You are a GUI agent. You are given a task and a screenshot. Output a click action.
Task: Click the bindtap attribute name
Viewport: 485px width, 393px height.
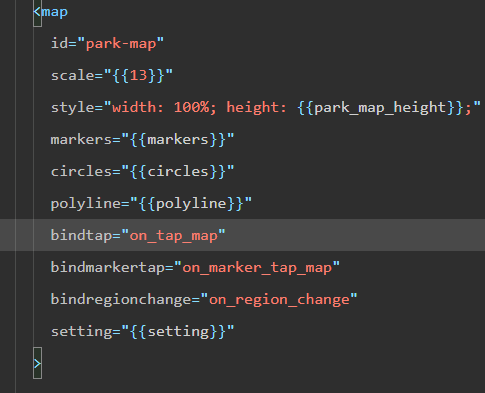[x=81, y=235]
